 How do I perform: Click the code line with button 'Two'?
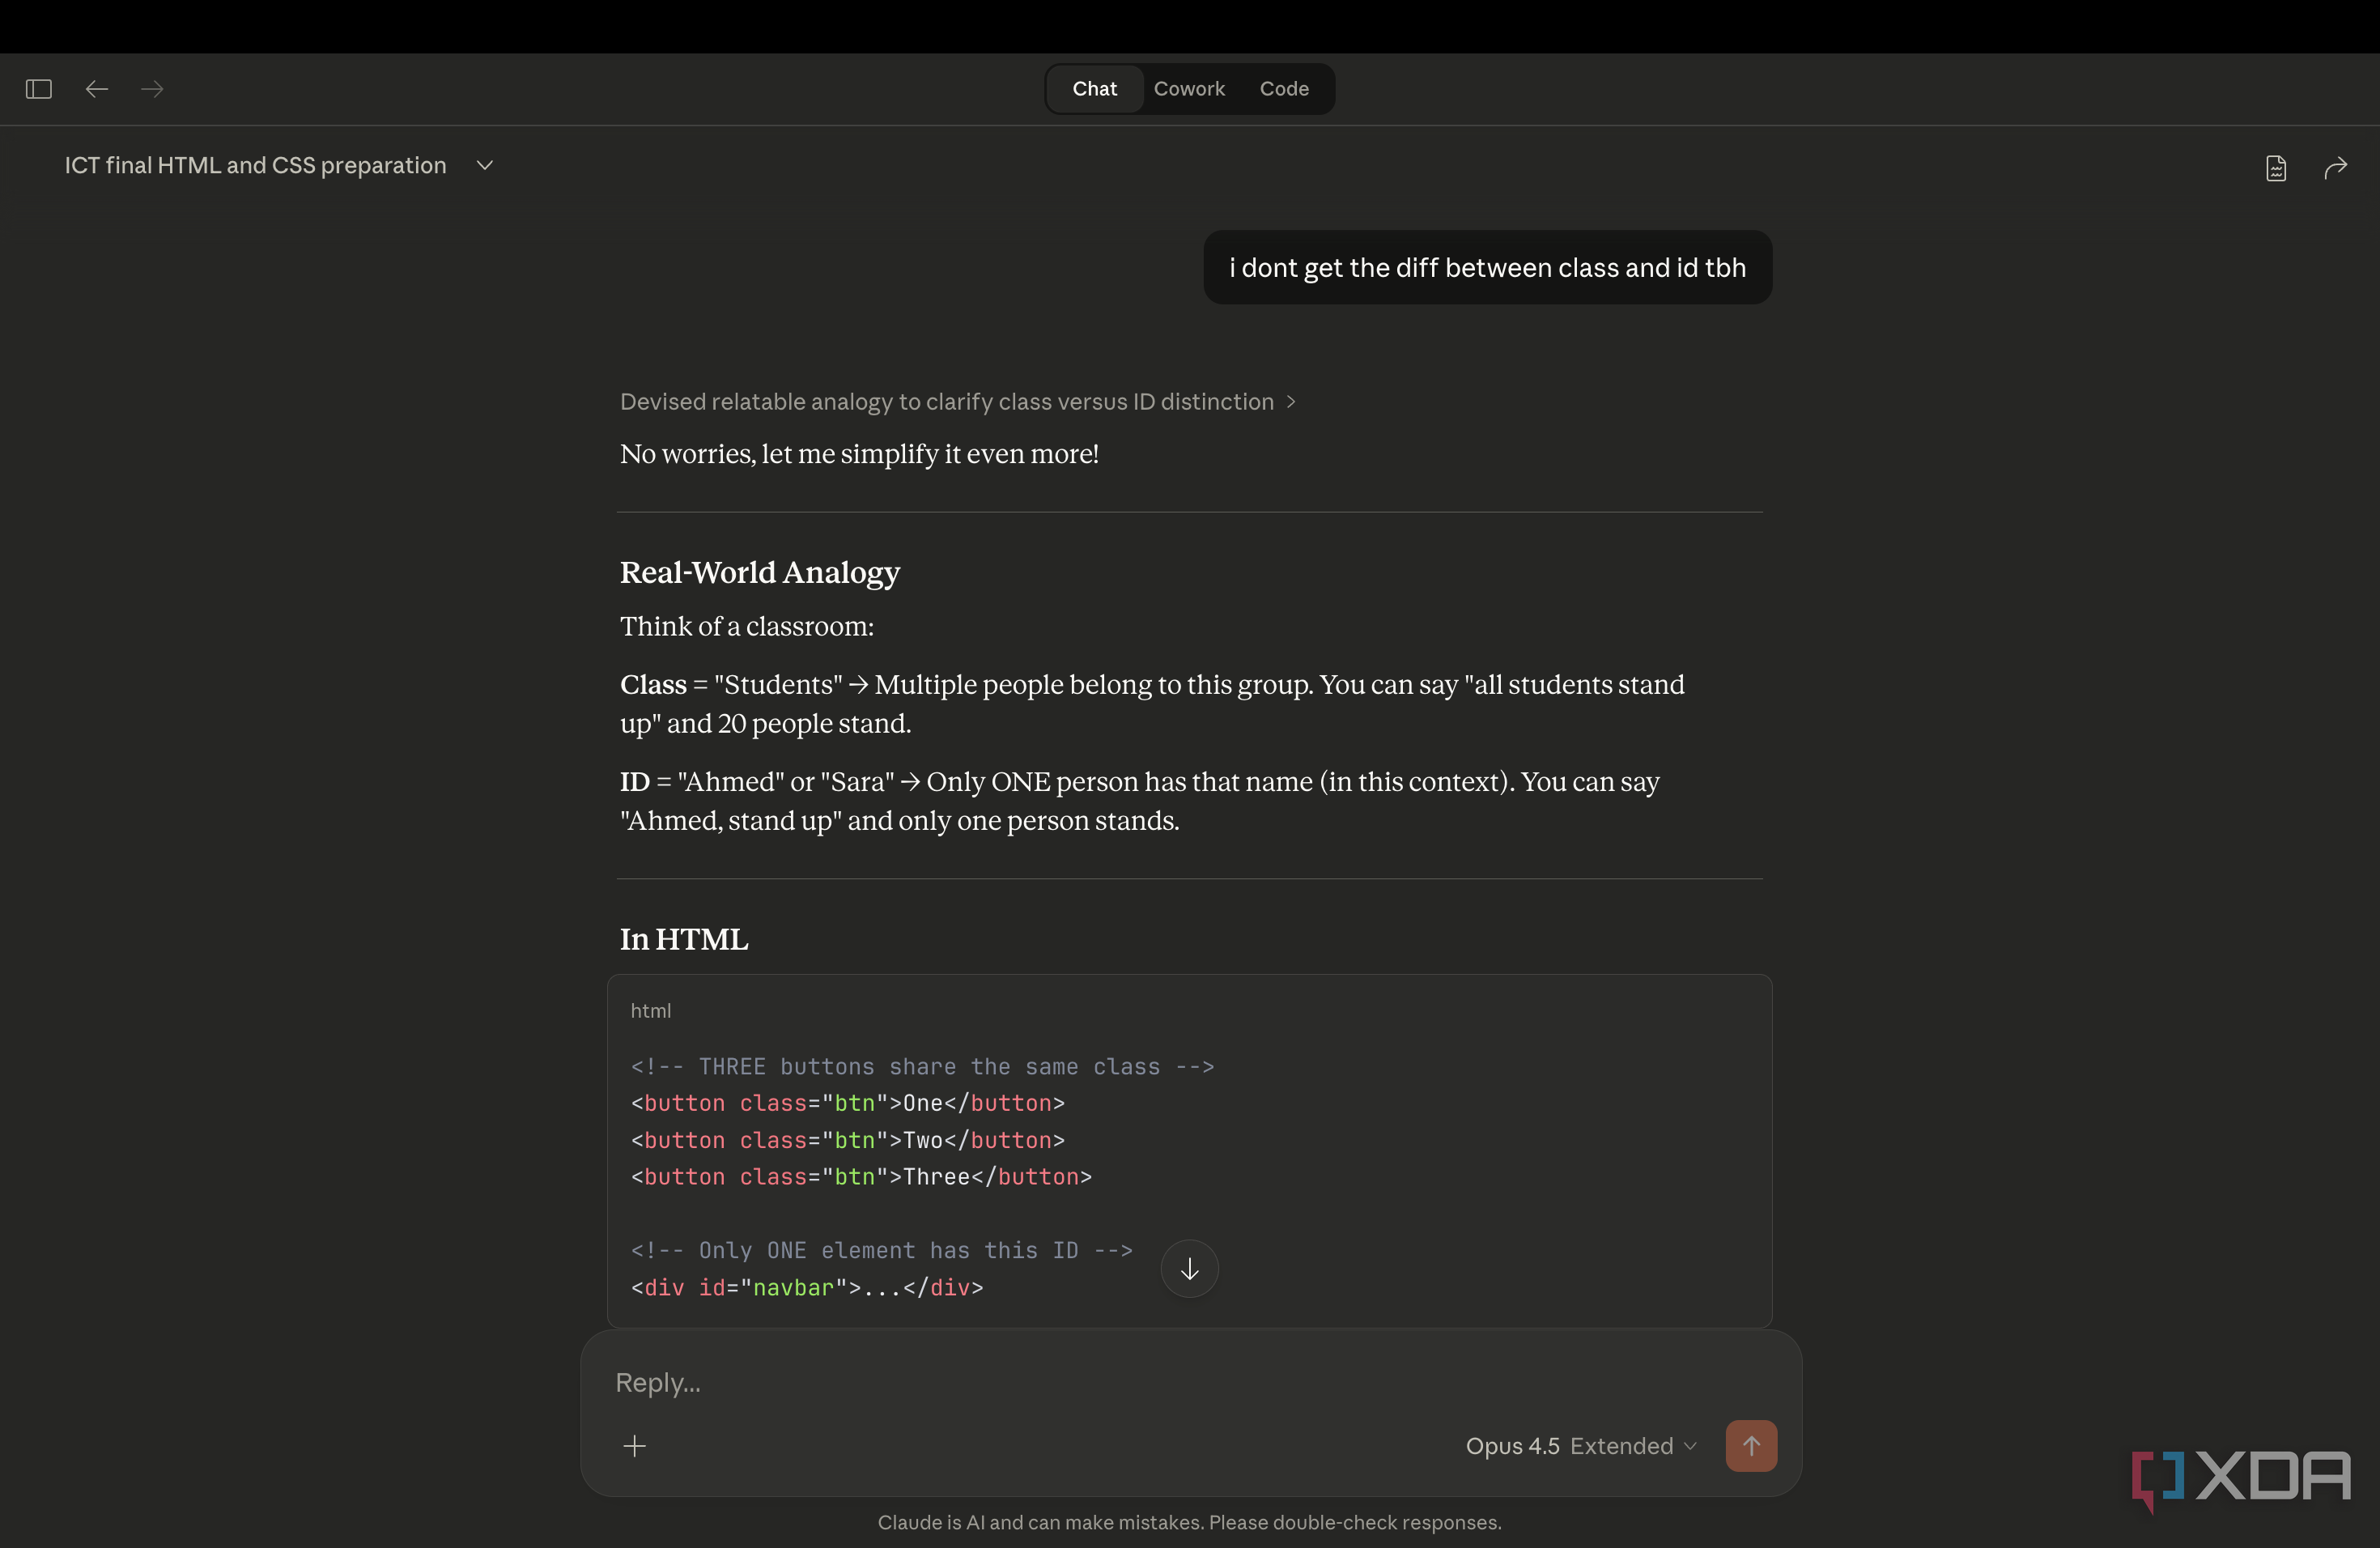click(847, 1140)
